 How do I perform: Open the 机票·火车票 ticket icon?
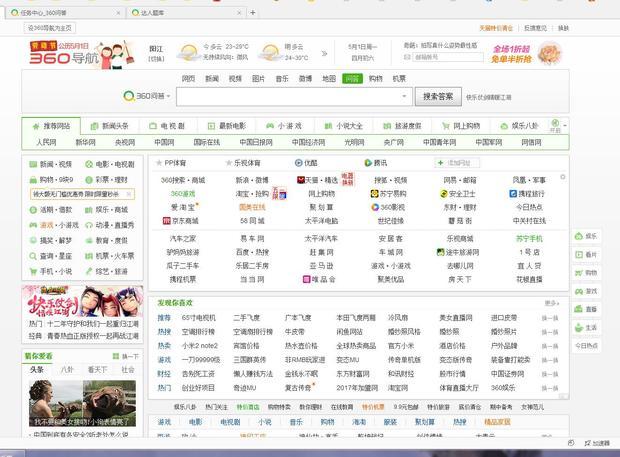[x=89, y=256]
